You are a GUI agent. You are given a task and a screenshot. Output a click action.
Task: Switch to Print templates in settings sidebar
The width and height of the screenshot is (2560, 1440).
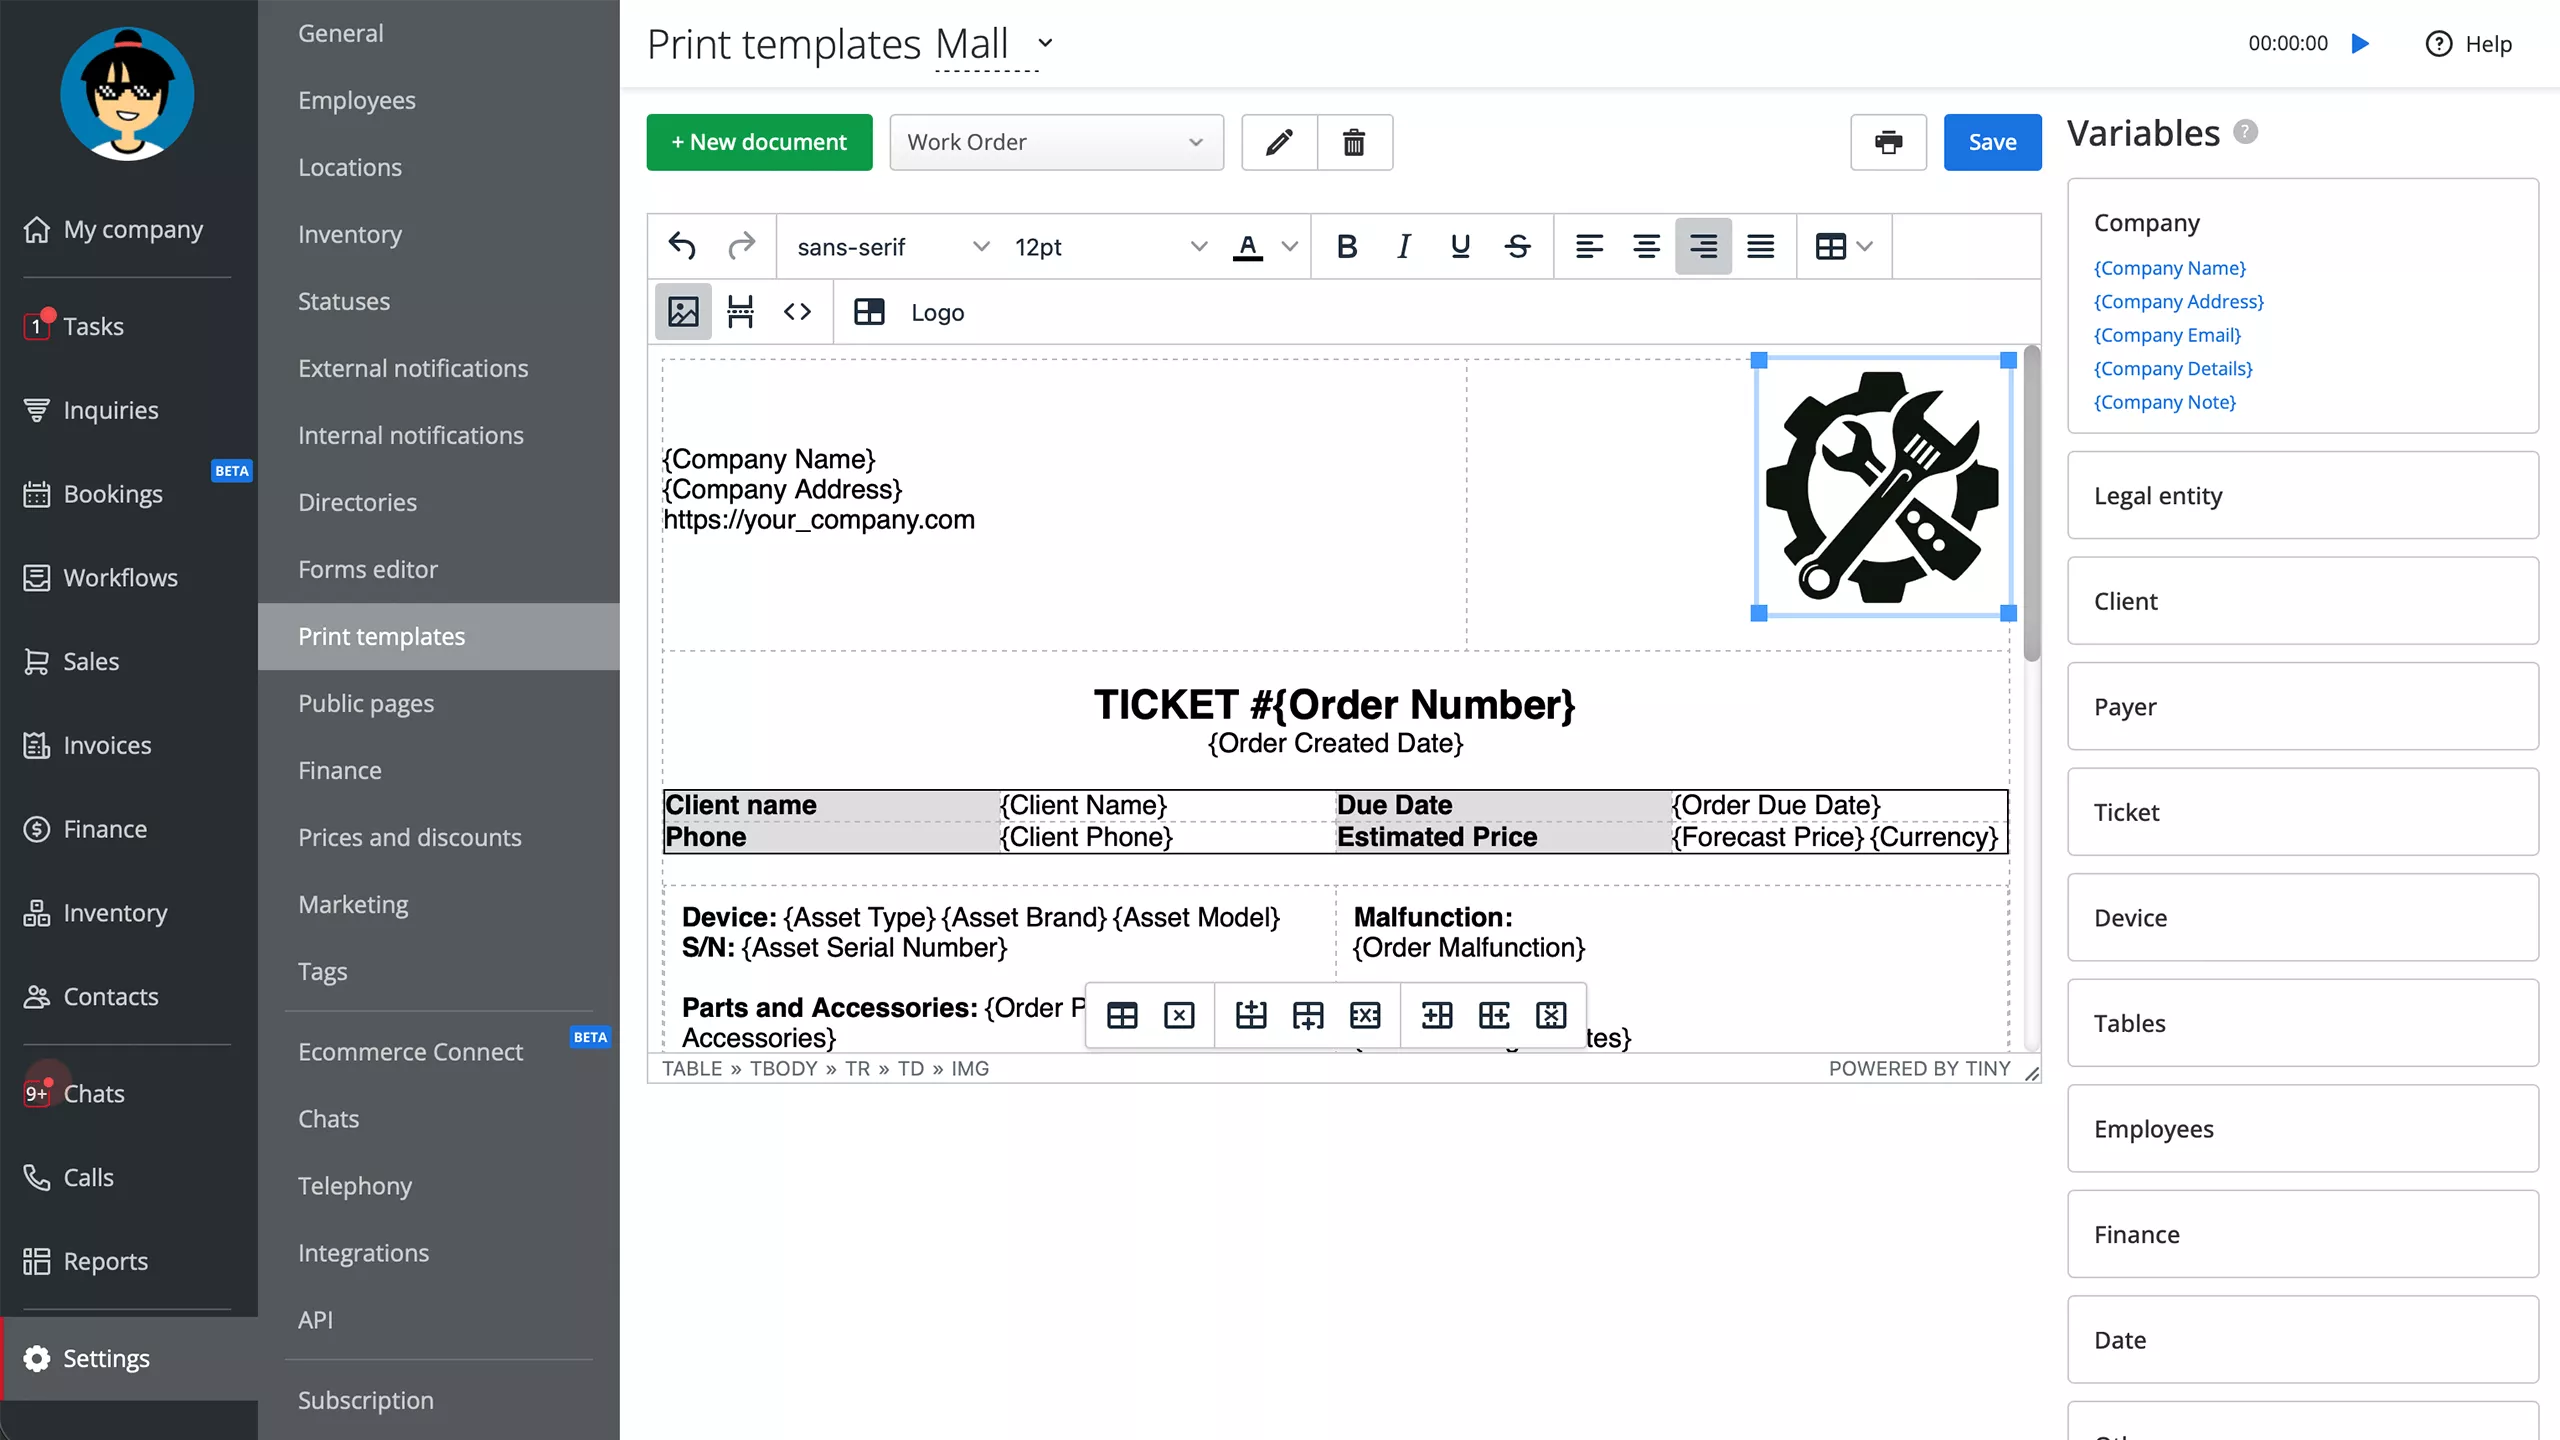tap(381, 636)
